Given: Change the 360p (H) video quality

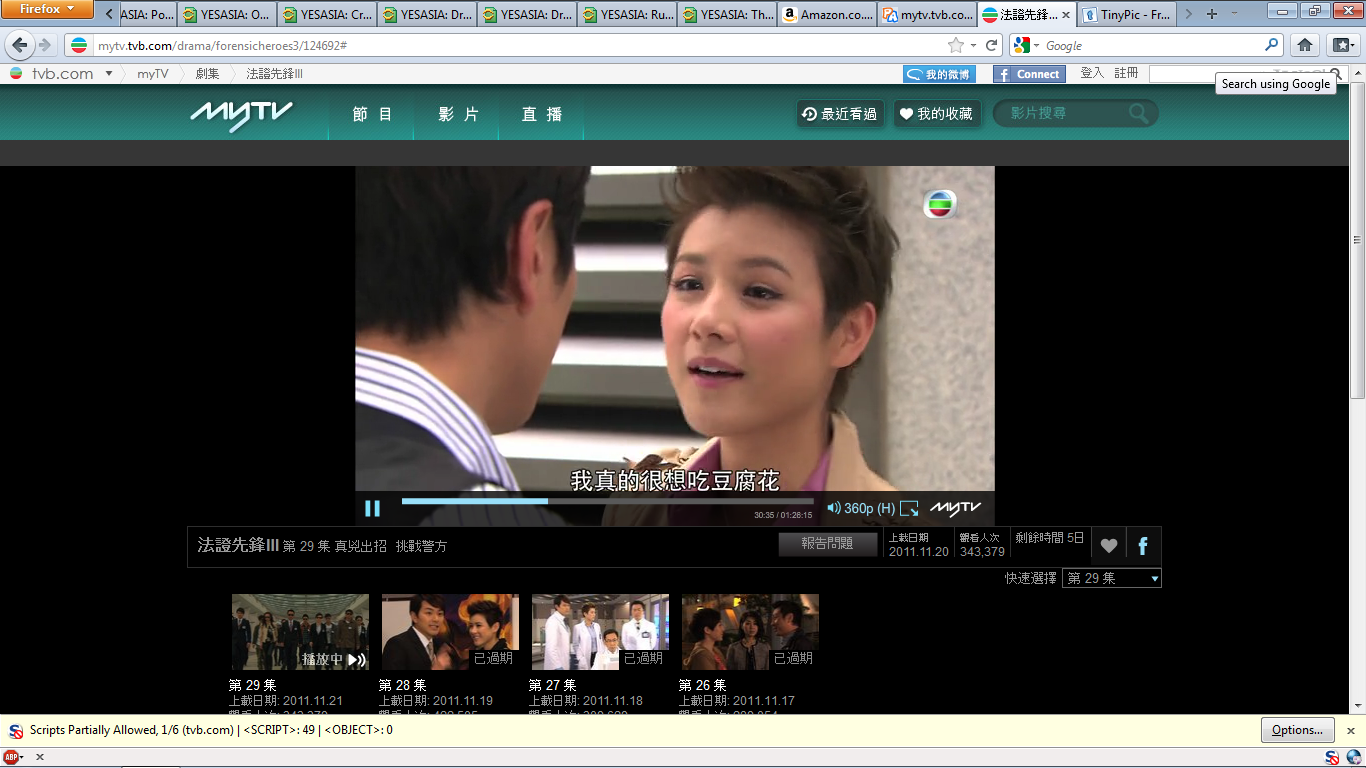Looking at the screenshot, I should tap(869, 509).
